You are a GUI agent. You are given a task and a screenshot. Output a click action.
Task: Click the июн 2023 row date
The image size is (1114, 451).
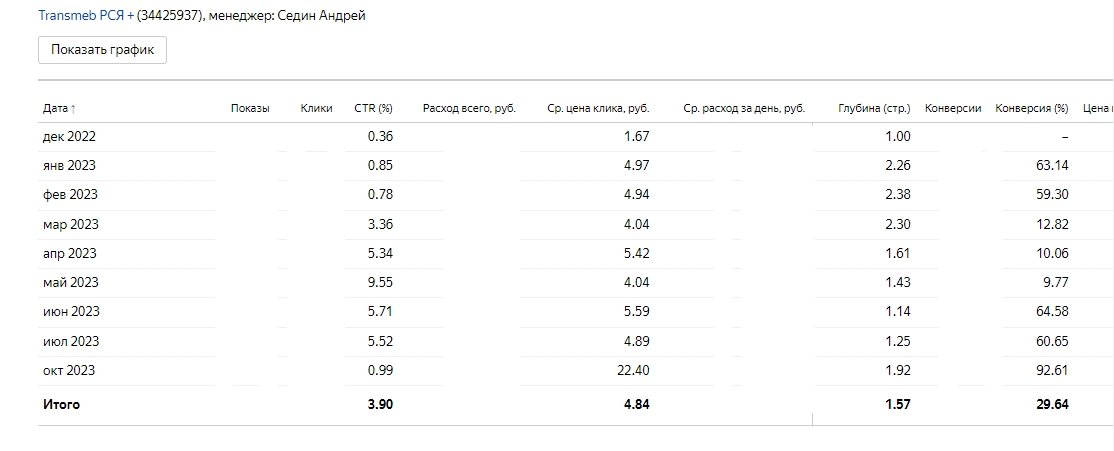pos(71,311)
